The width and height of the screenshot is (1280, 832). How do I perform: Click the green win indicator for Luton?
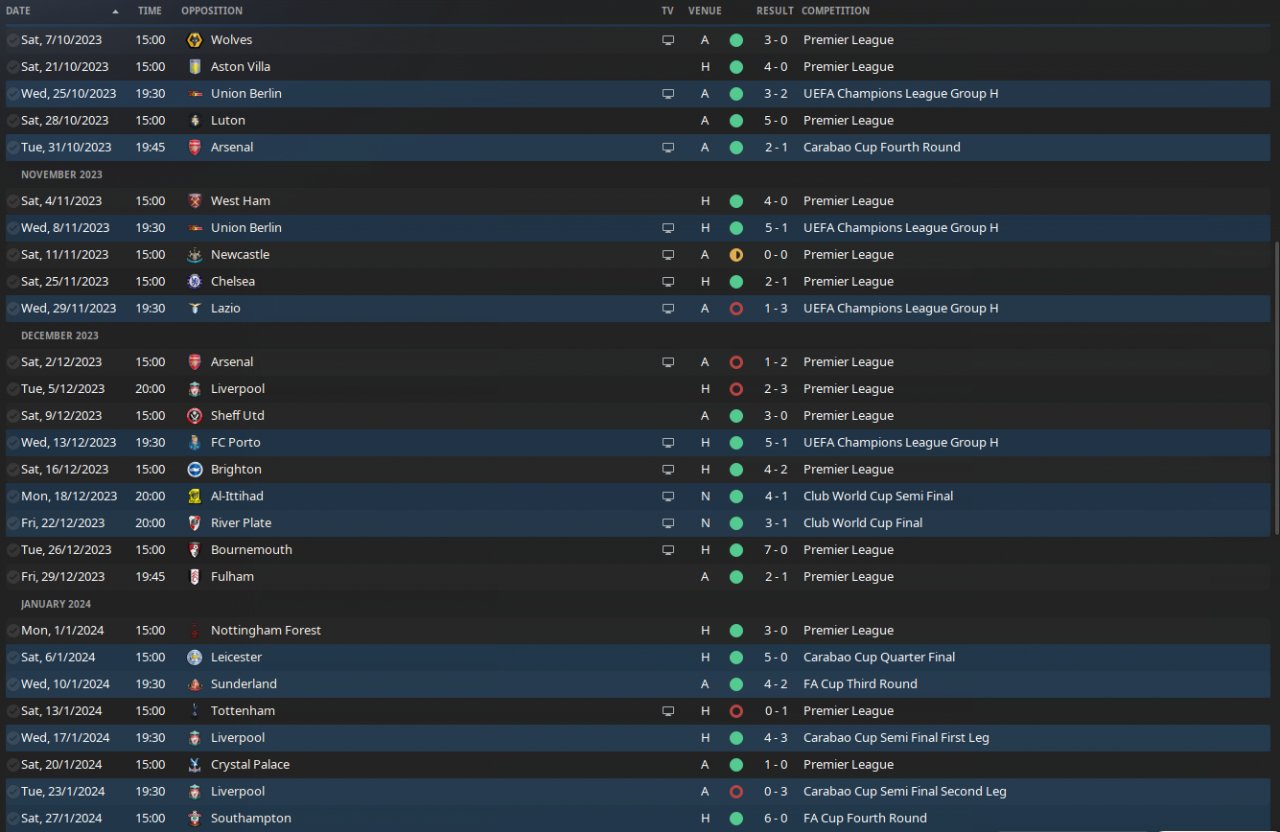[736, 121]
